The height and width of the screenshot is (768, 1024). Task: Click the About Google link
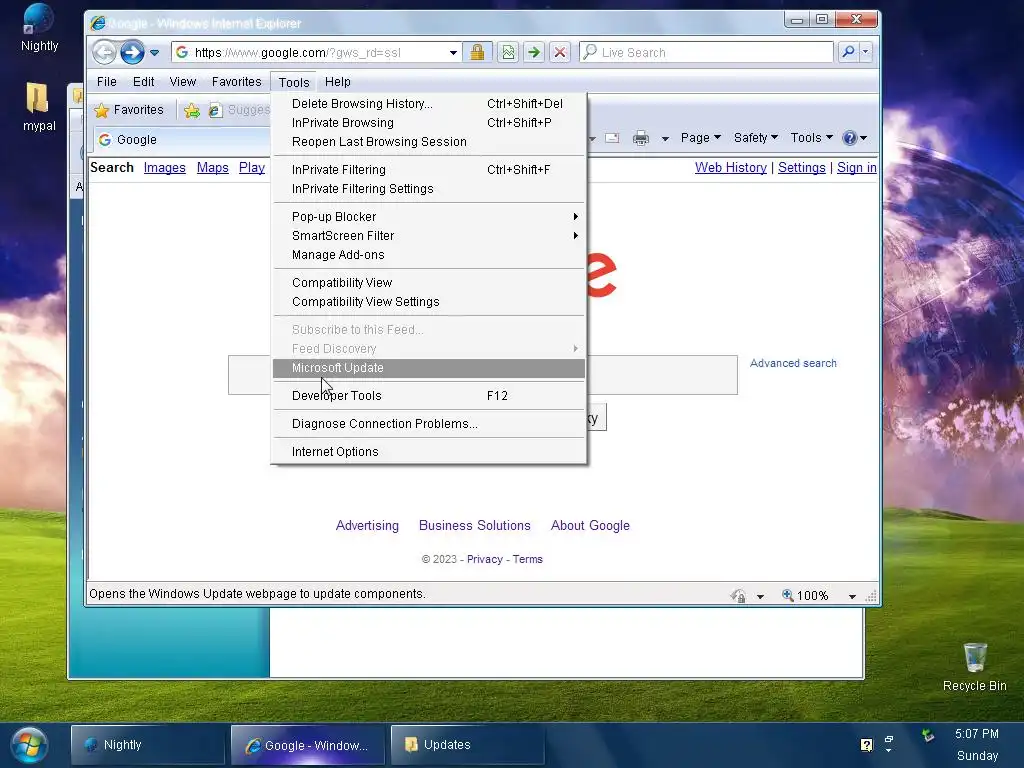(590, 525)
